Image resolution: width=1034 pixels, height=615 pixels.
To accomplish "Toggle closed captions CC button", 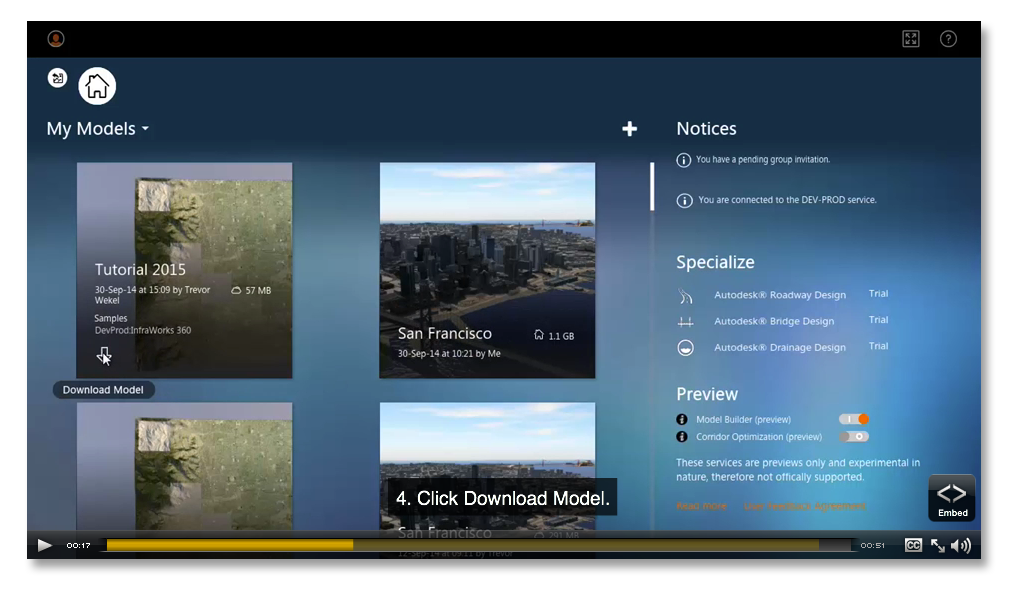I will [913, 545].
